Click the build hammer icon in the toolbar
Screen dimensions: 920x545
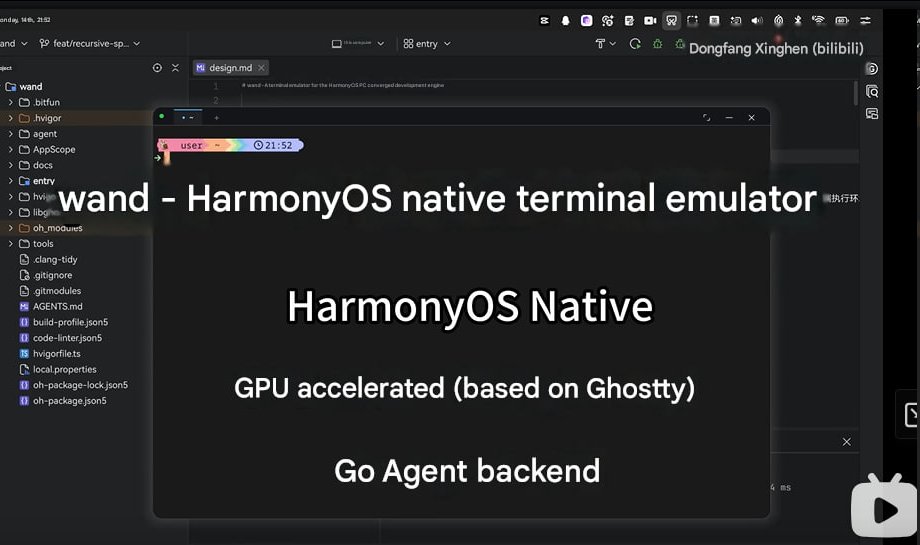point(600,43)
